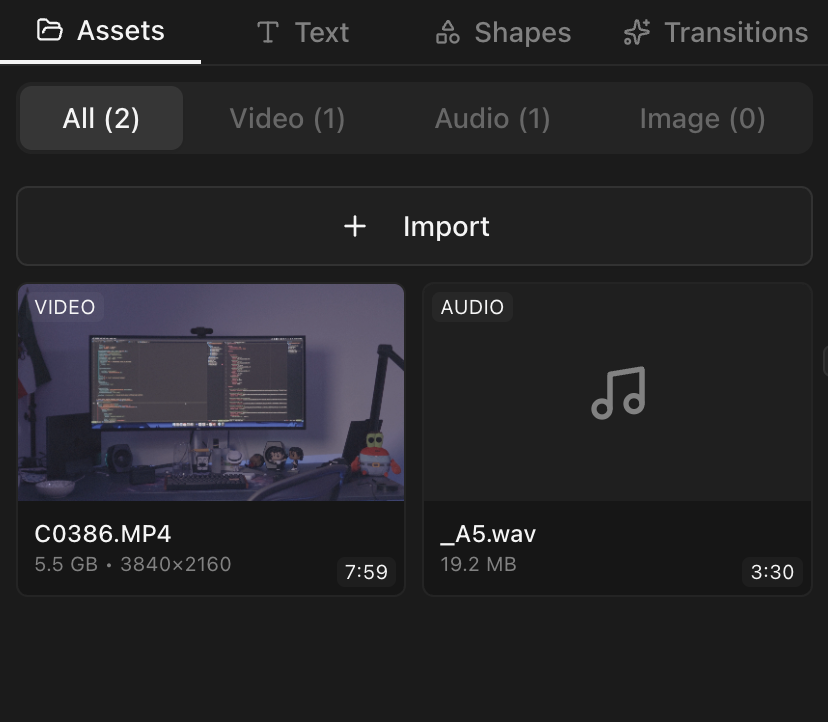This screenshot has width=828, height=722.
Task: Click the VIDEO badge on C0386.MP4
Action: 65,307
